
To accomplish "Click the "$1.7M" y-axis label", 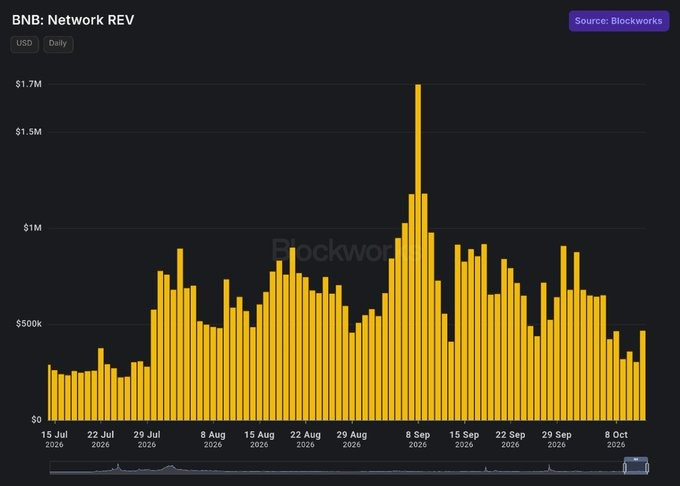I will [29, 84].
